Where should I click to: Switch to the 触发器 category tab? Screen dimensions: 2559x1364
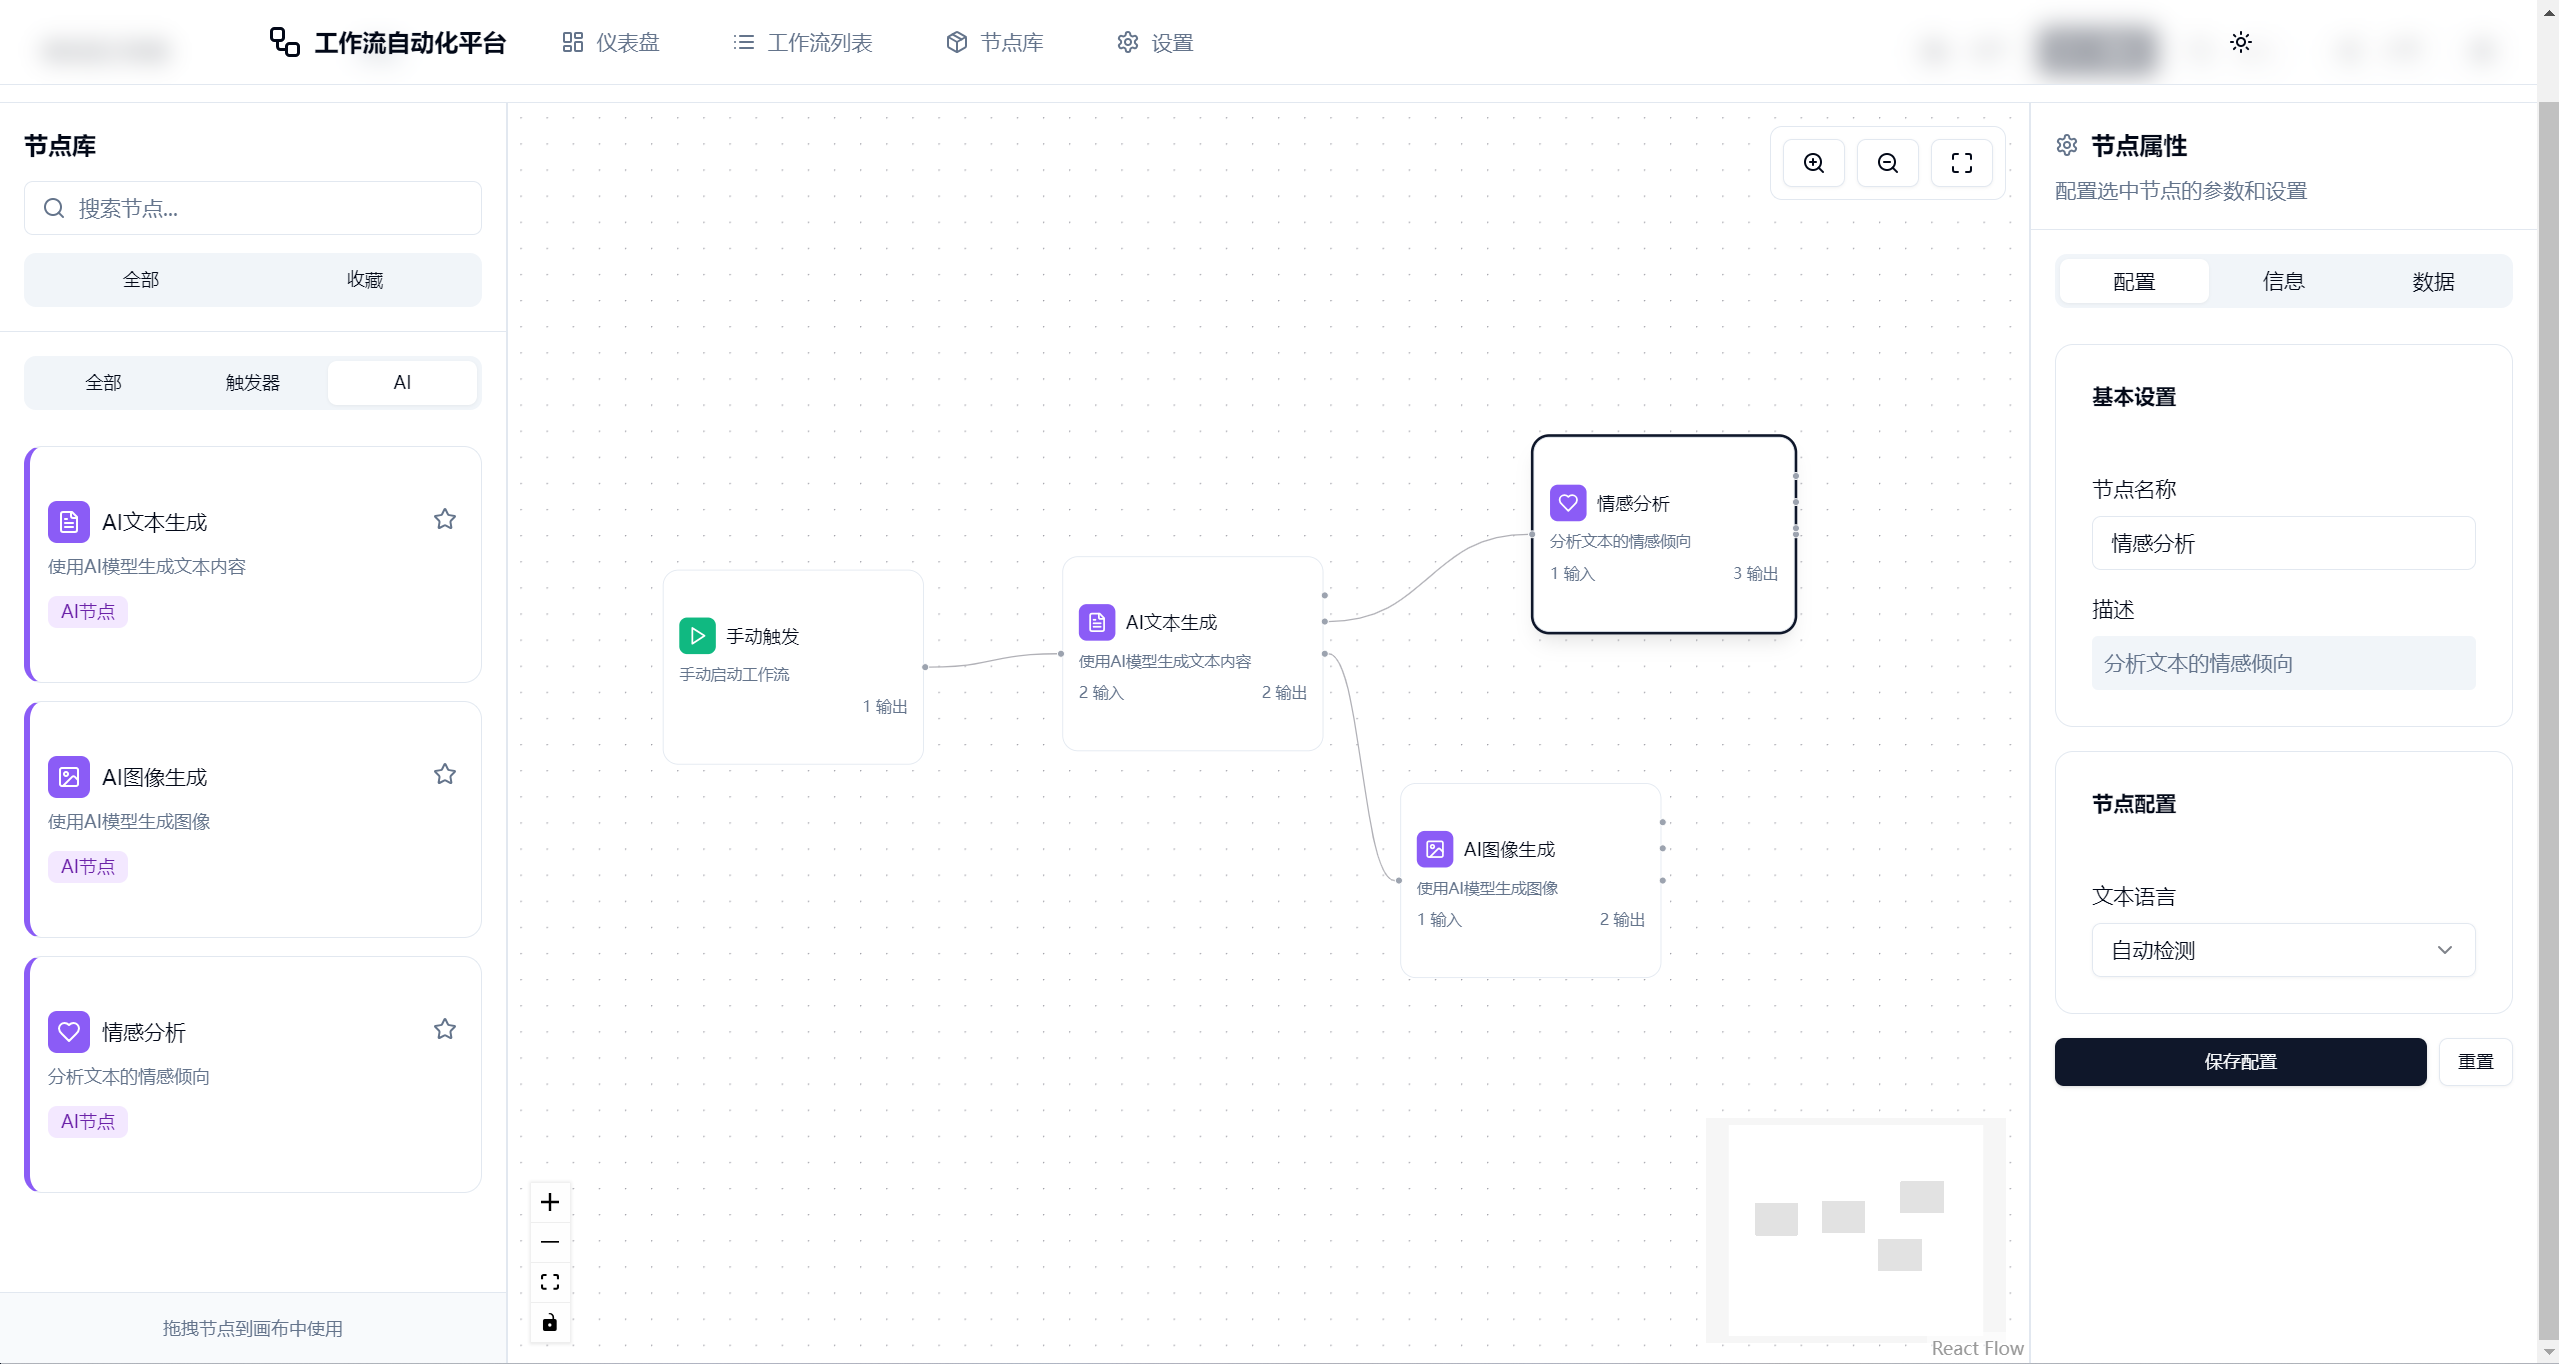coord(253,383)
